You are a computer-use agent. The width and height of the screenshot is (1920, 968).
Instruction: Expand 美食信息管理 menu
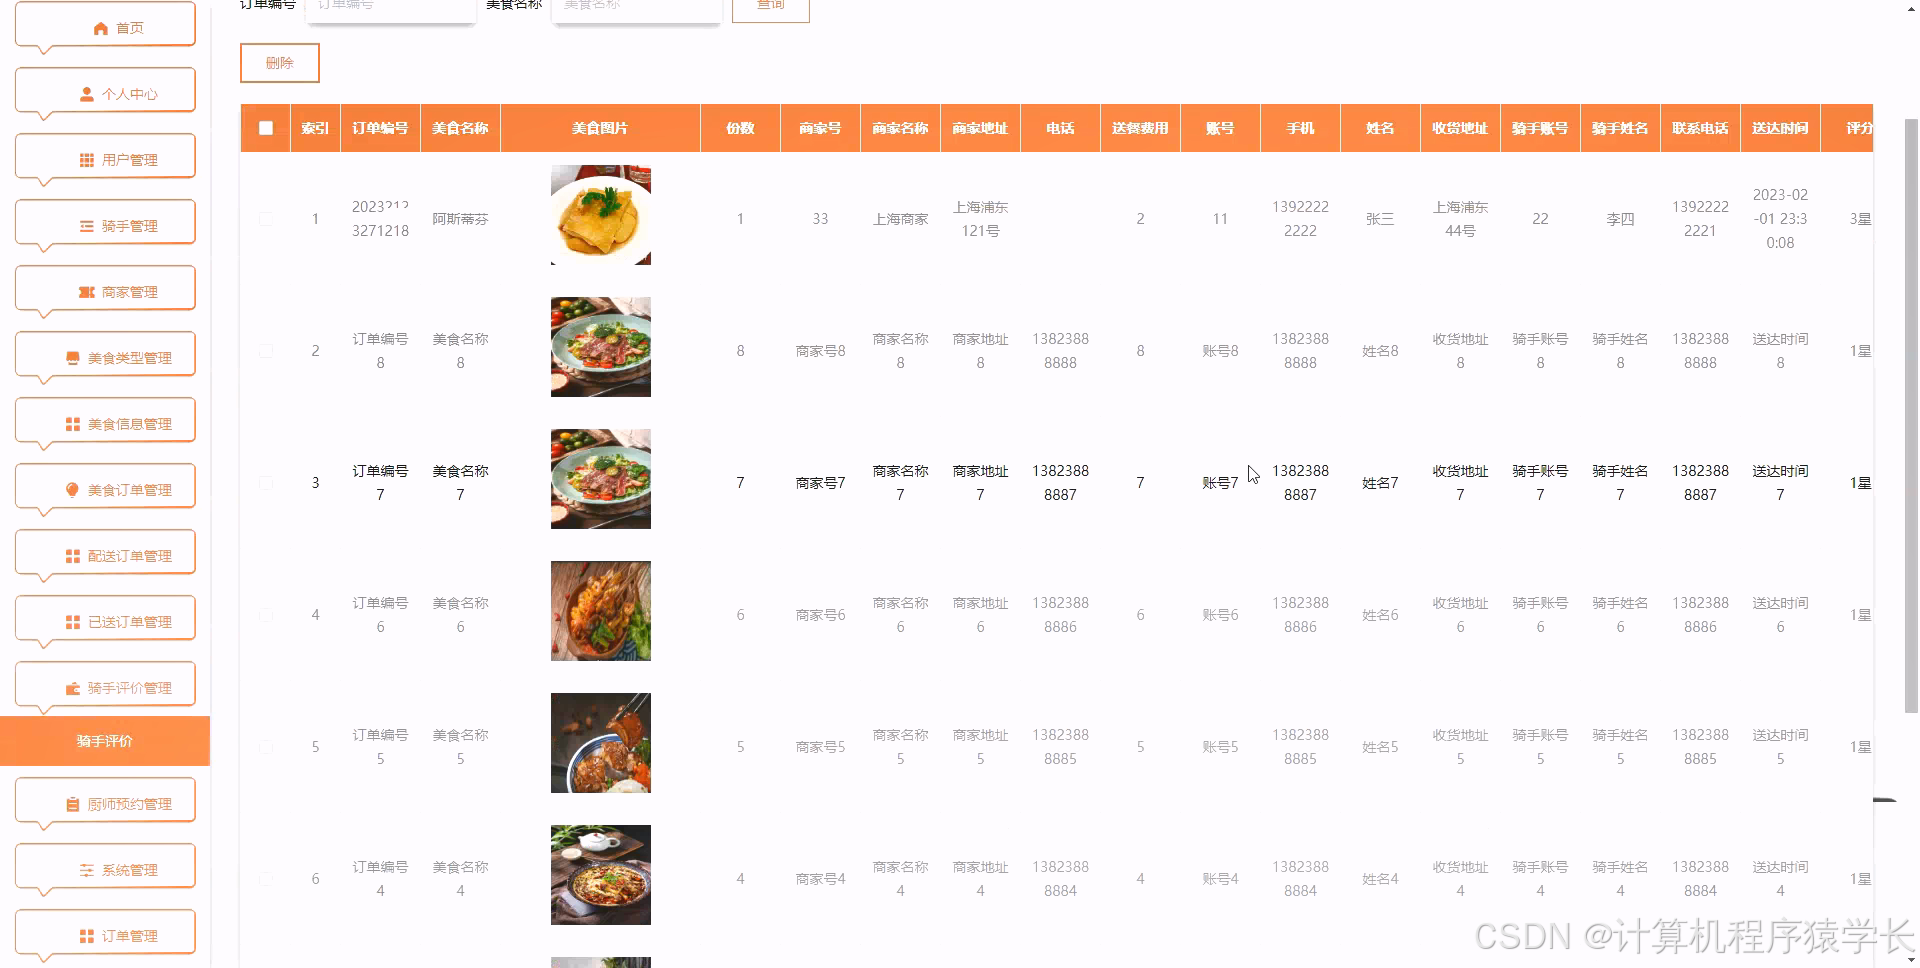(x=105, y=422)
